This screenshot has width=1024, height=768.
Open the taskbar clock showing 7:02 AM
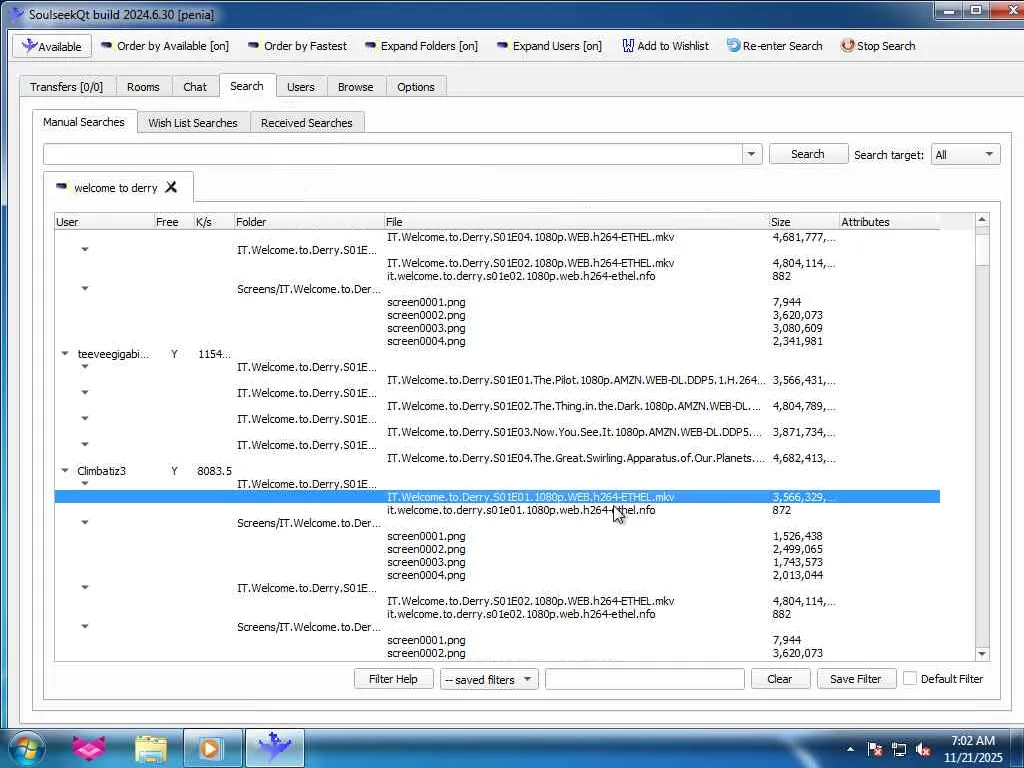point(973,749)
